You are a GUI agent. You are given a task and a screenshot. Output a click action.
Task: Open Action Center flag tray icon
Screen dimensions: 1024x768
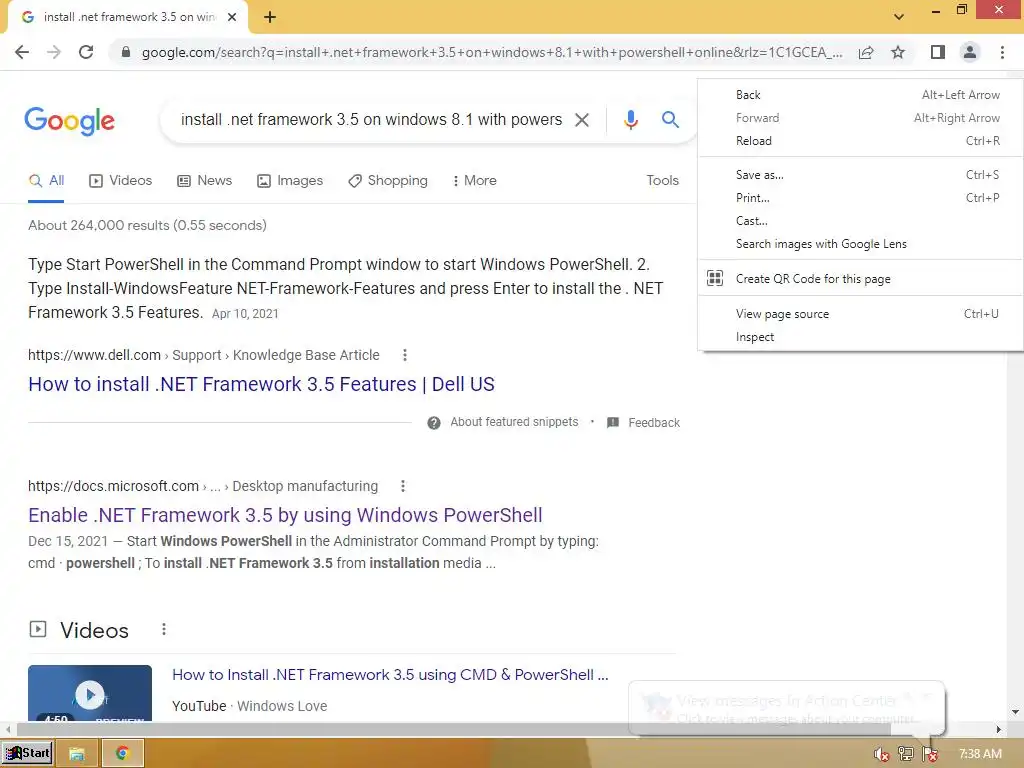click(929, 754)
